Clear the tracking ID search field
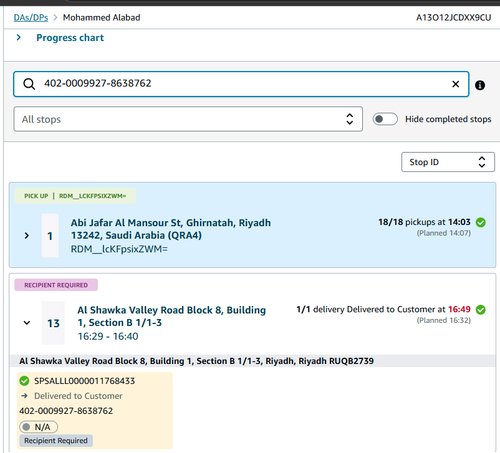This screenshot has height=453, width=500. 455,84
